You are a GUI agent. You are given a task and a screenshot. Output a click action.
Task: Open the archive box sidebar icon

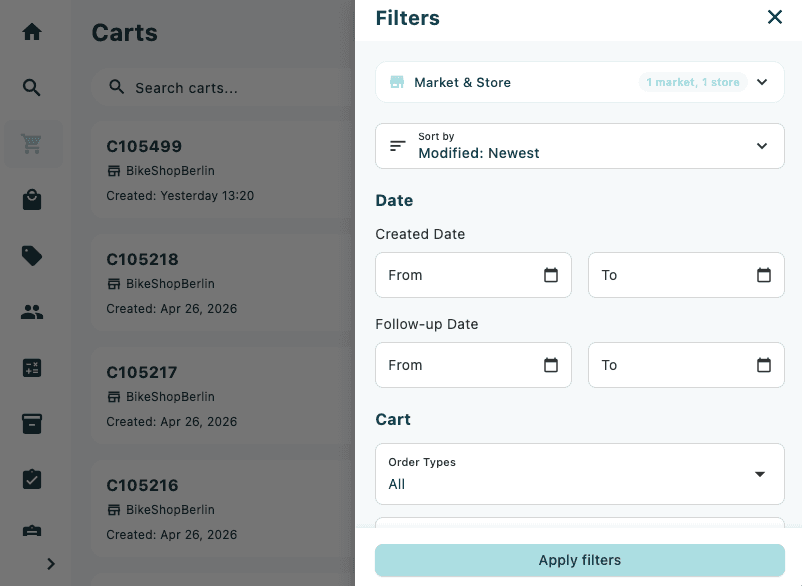[x=32, y=424]
